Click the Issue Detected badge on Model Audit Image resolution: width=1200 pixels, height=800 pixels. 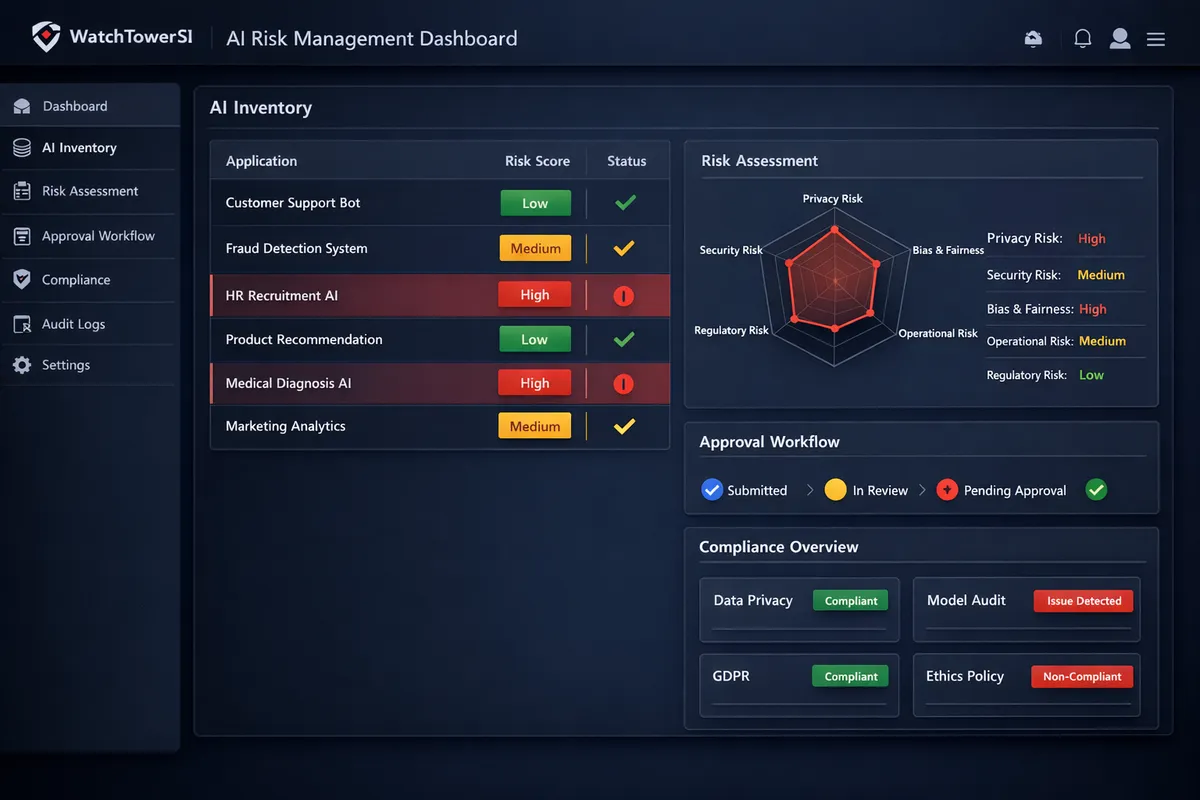point(1083,600)
